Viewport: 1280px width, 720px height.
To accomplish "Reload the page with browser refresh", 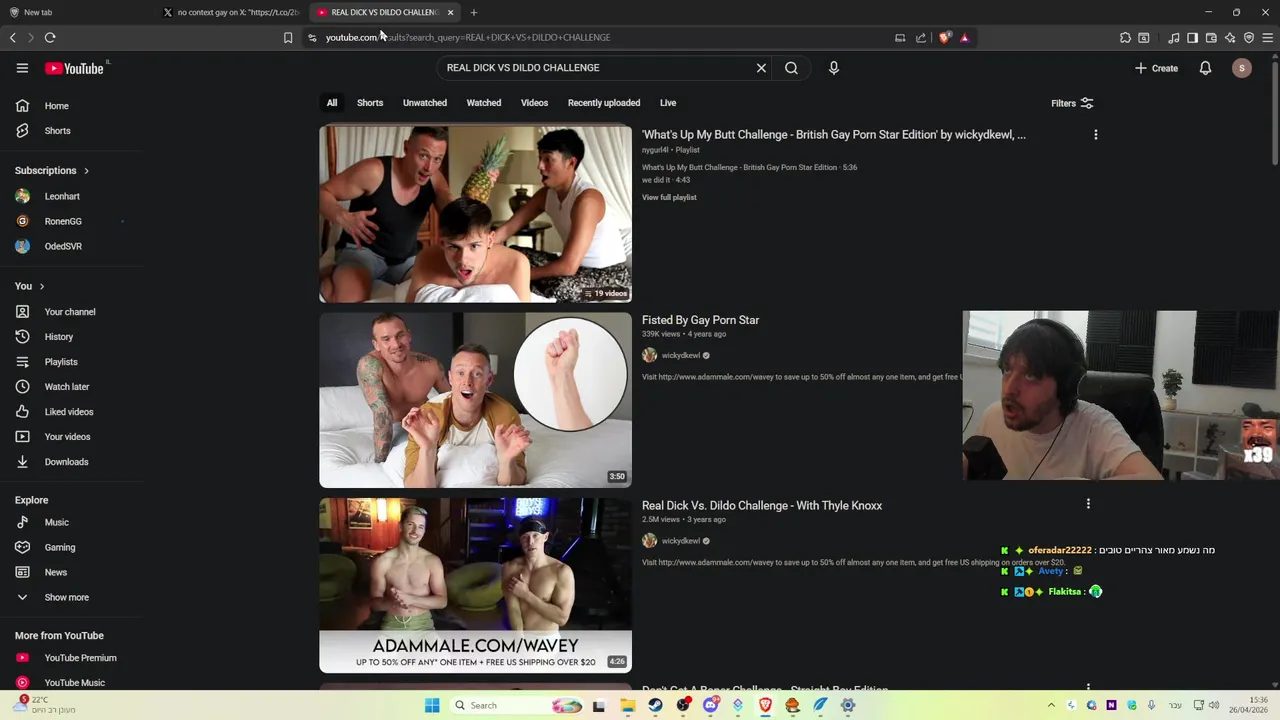I will pyautogui.click(x=50, y=37).
